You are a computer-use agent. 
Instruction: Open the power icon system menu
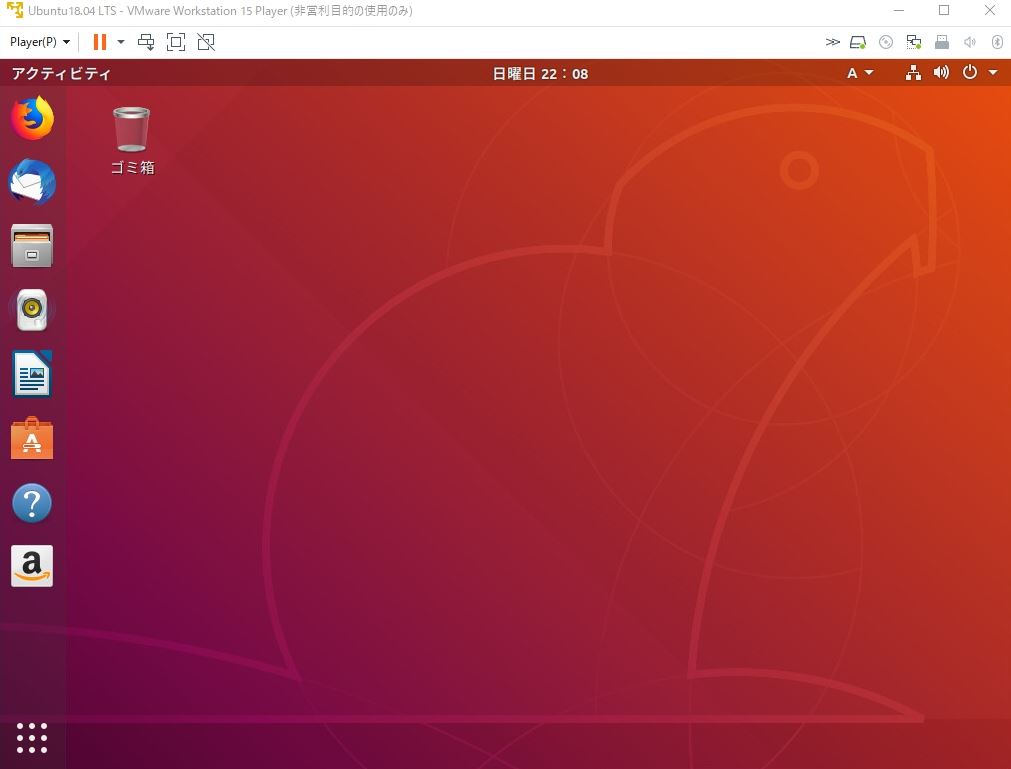(x=970, y=72)
